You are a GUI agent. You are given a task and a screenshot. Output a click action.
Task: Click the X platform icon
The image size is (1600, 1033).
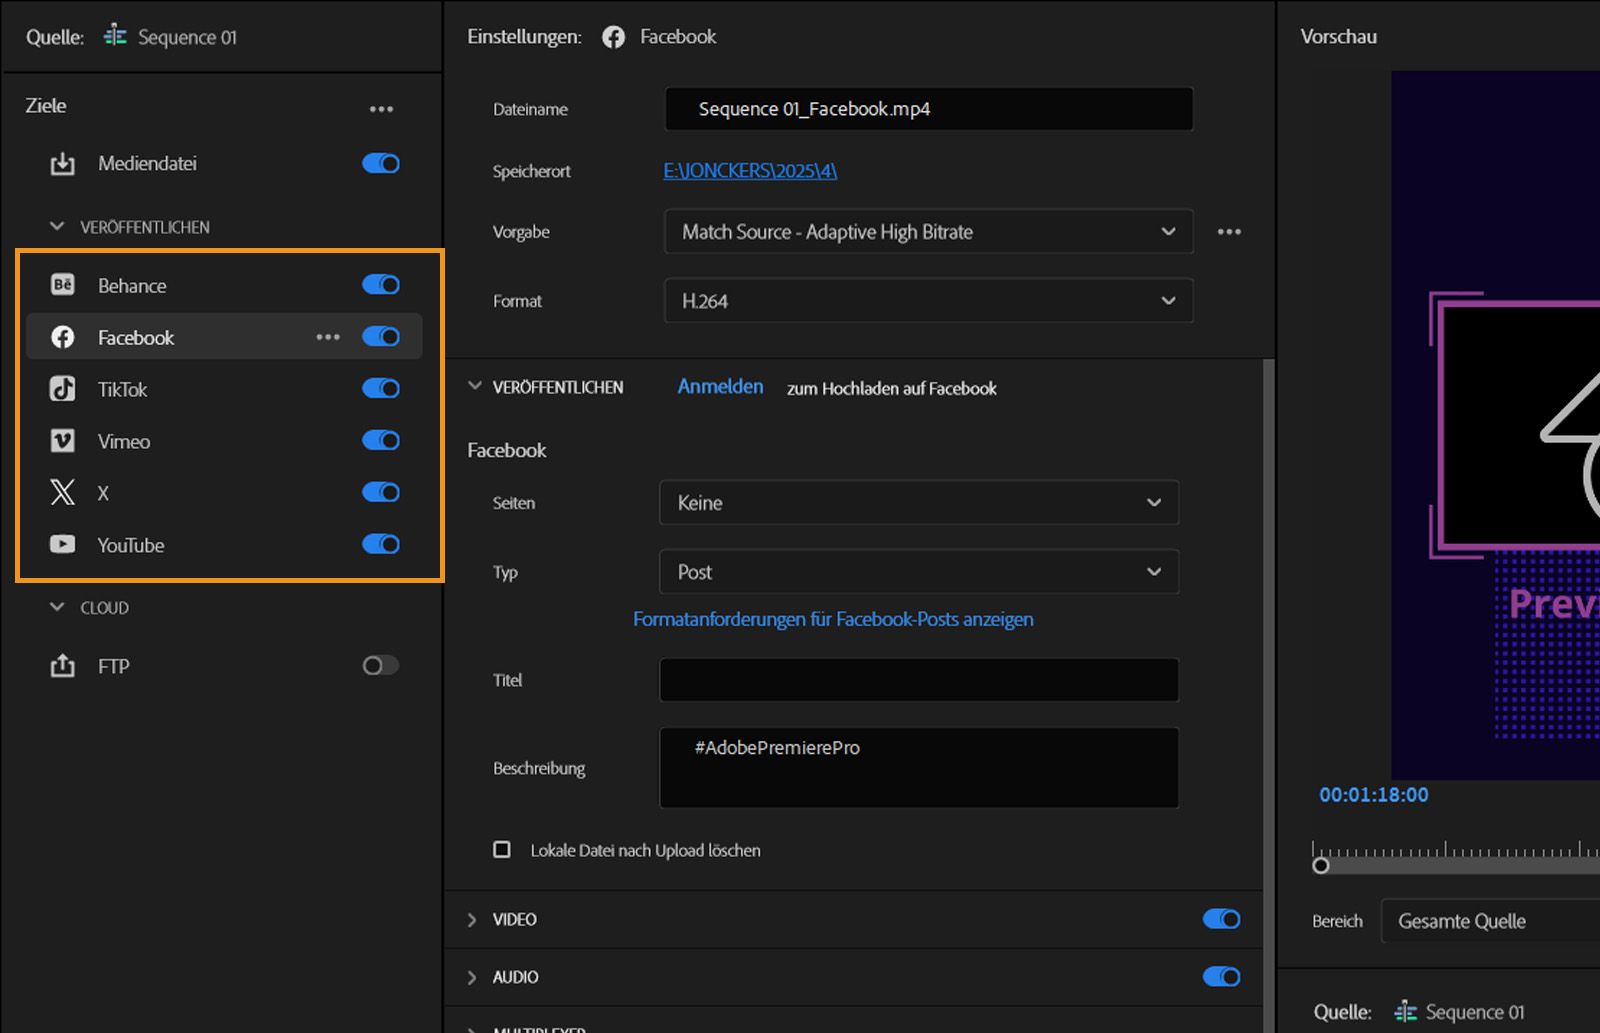(x=62, y=492)
